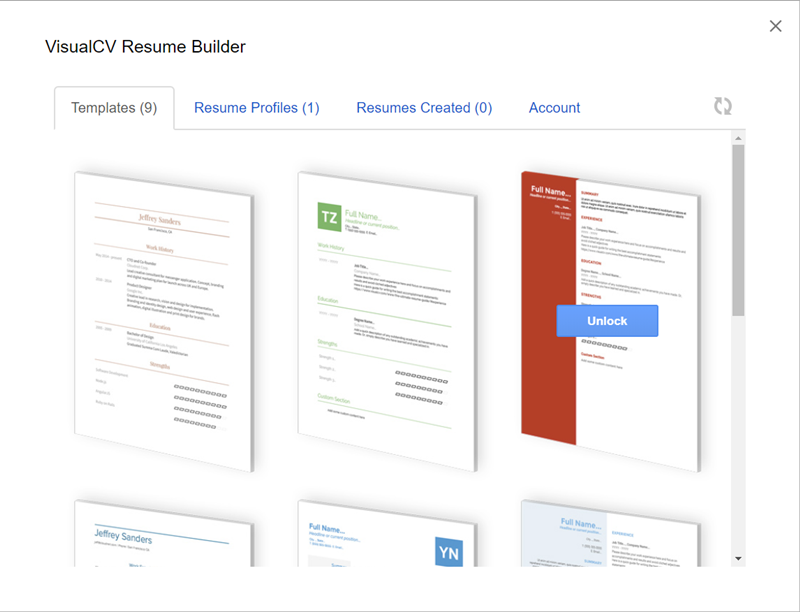800x612 pixels.
Task: Select the light blue sidebar template
Action: [611, 533]
